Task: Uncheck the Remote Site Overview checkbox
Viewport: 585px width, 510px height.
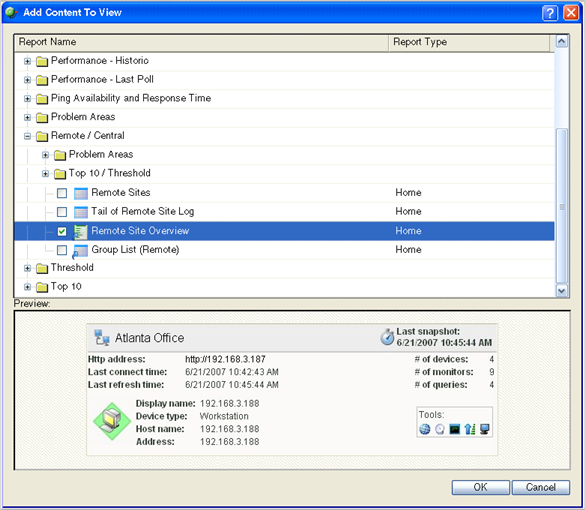Action: click(x=62, y=231)
